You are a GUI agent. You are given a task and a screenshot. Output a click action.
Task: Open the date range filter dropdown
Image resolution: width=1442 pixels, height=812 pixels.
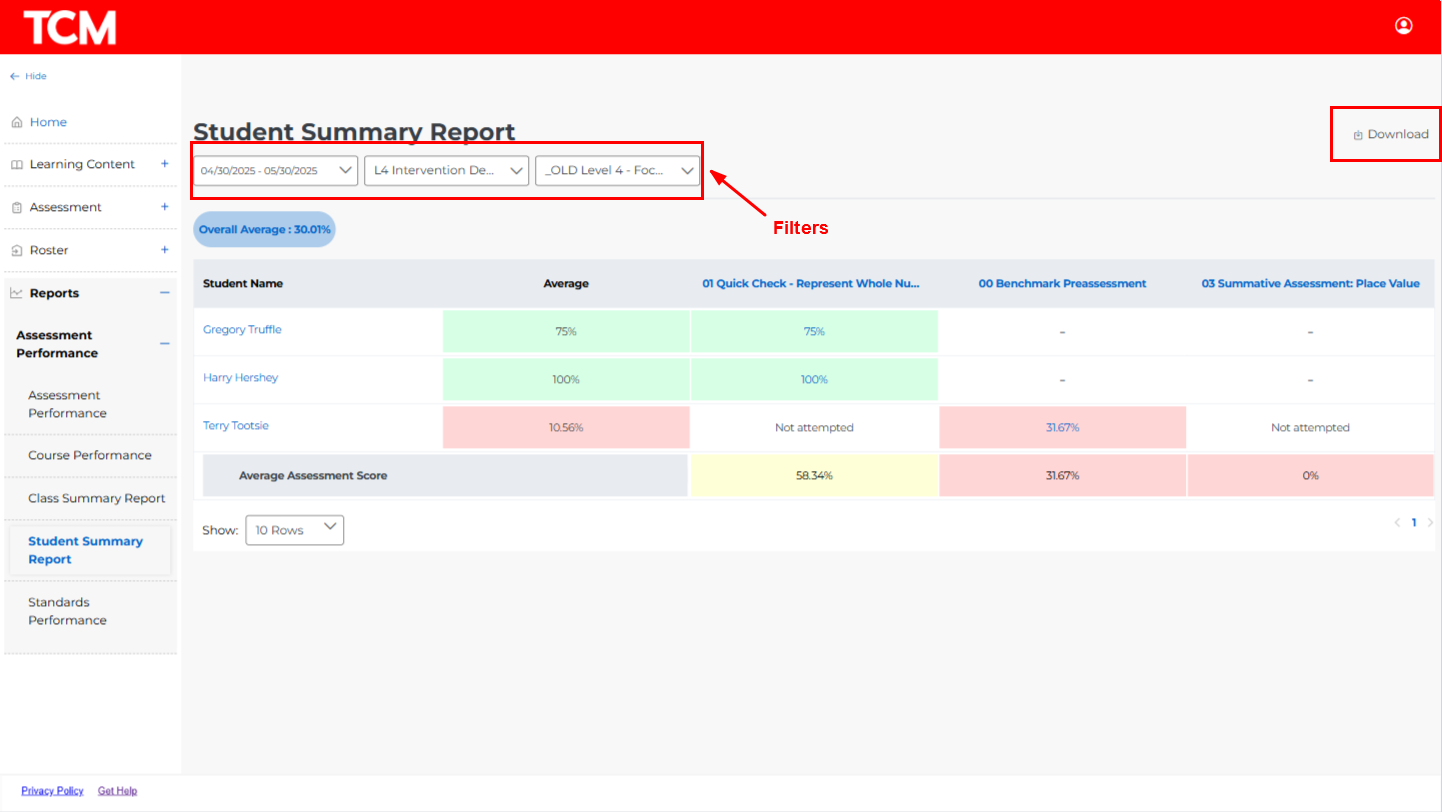pos(276,171)
